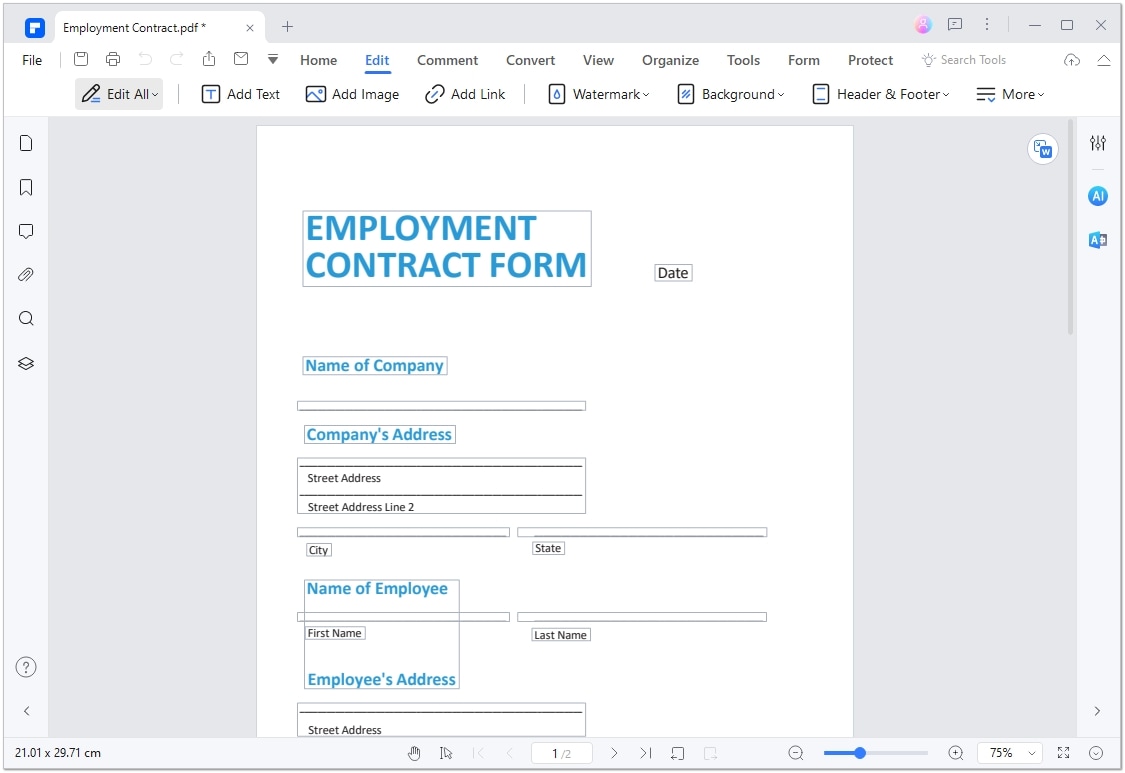Select the Name of Company heading
This screenshot has width=1125, height=773.
click(x=375, y=365)
